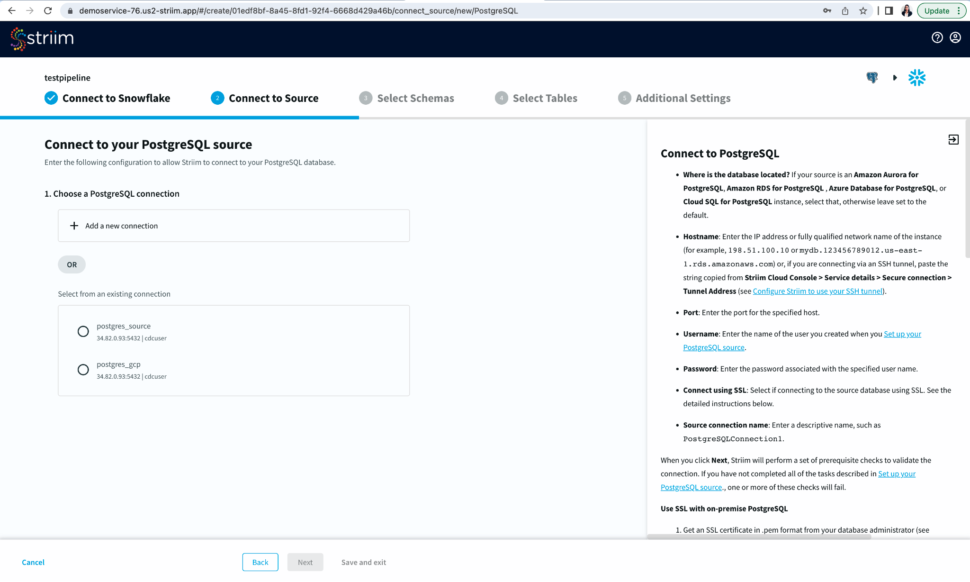Click Cancel at bottom left

pos(33,562)
